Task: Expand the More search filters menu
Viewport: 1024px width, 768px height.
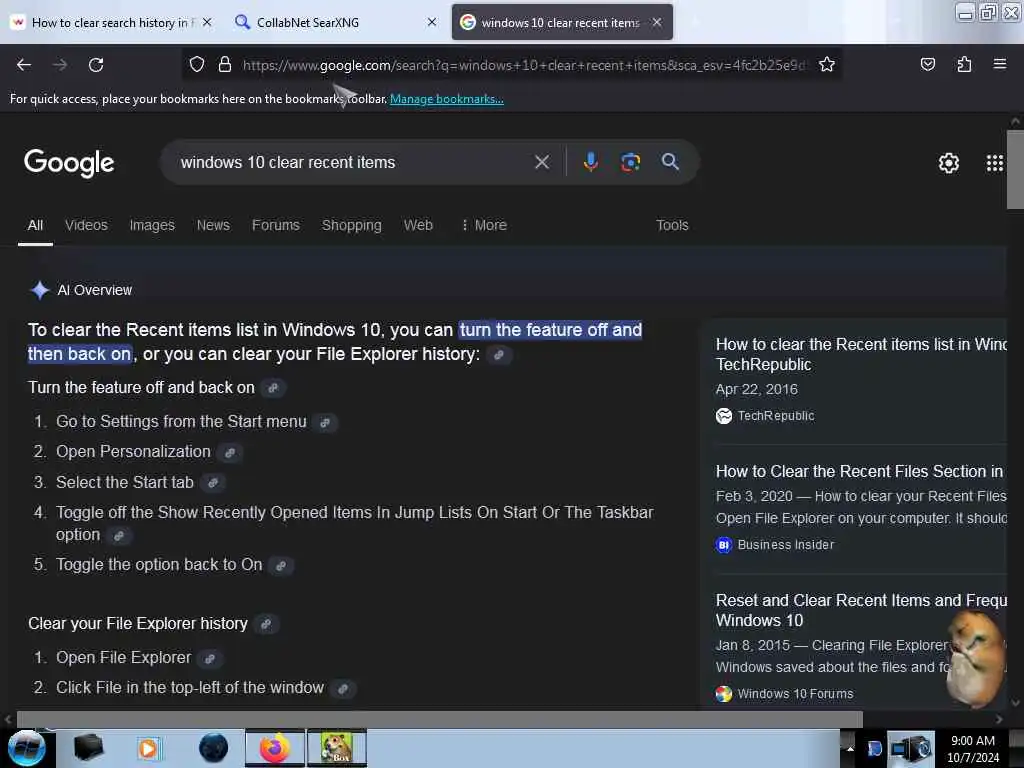Action: pyautogui.click(x=484, y=225)
